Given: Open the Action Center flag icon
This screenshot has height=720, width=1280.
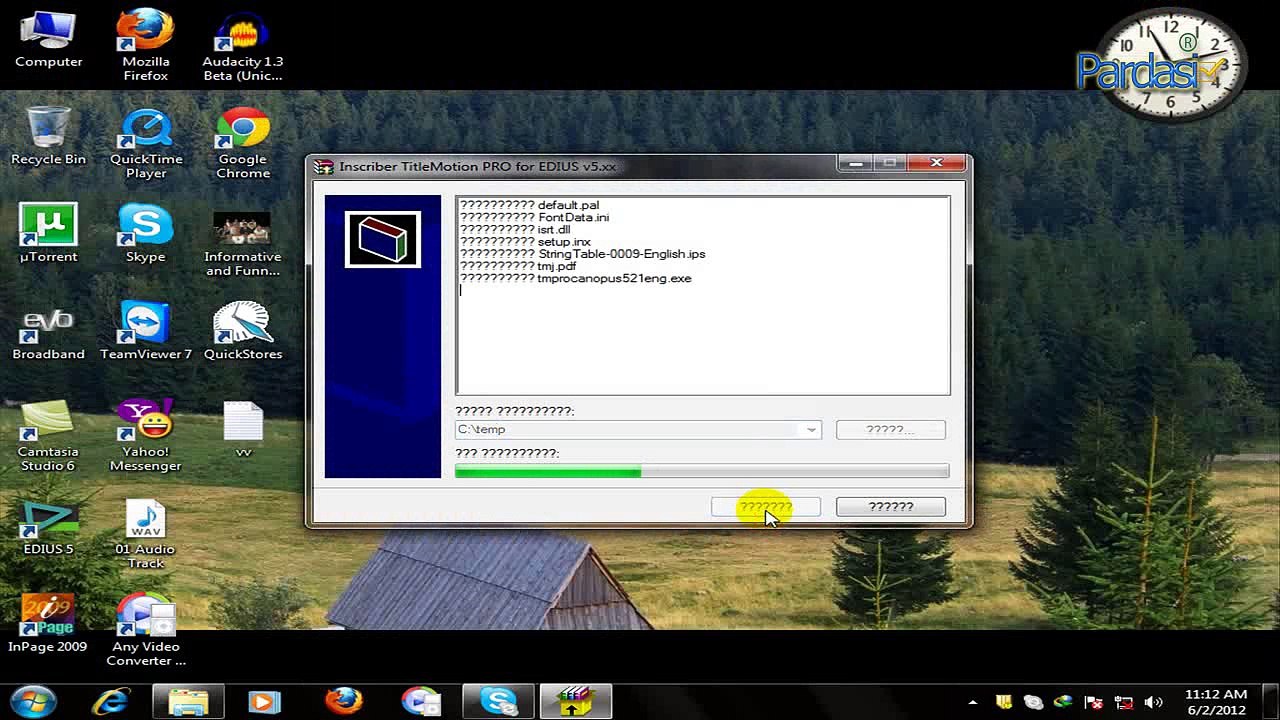Looking at the screenshot, I should pos(1093,702).
